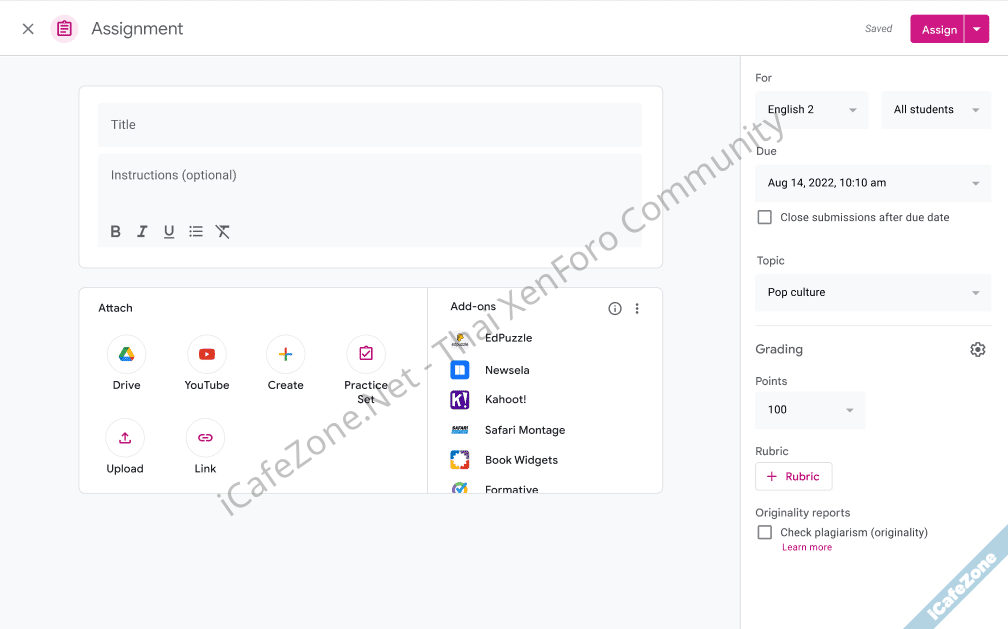Click the Add-ons info icon
This screenshot has height=629, width=1008.
[x=615, y=309]
